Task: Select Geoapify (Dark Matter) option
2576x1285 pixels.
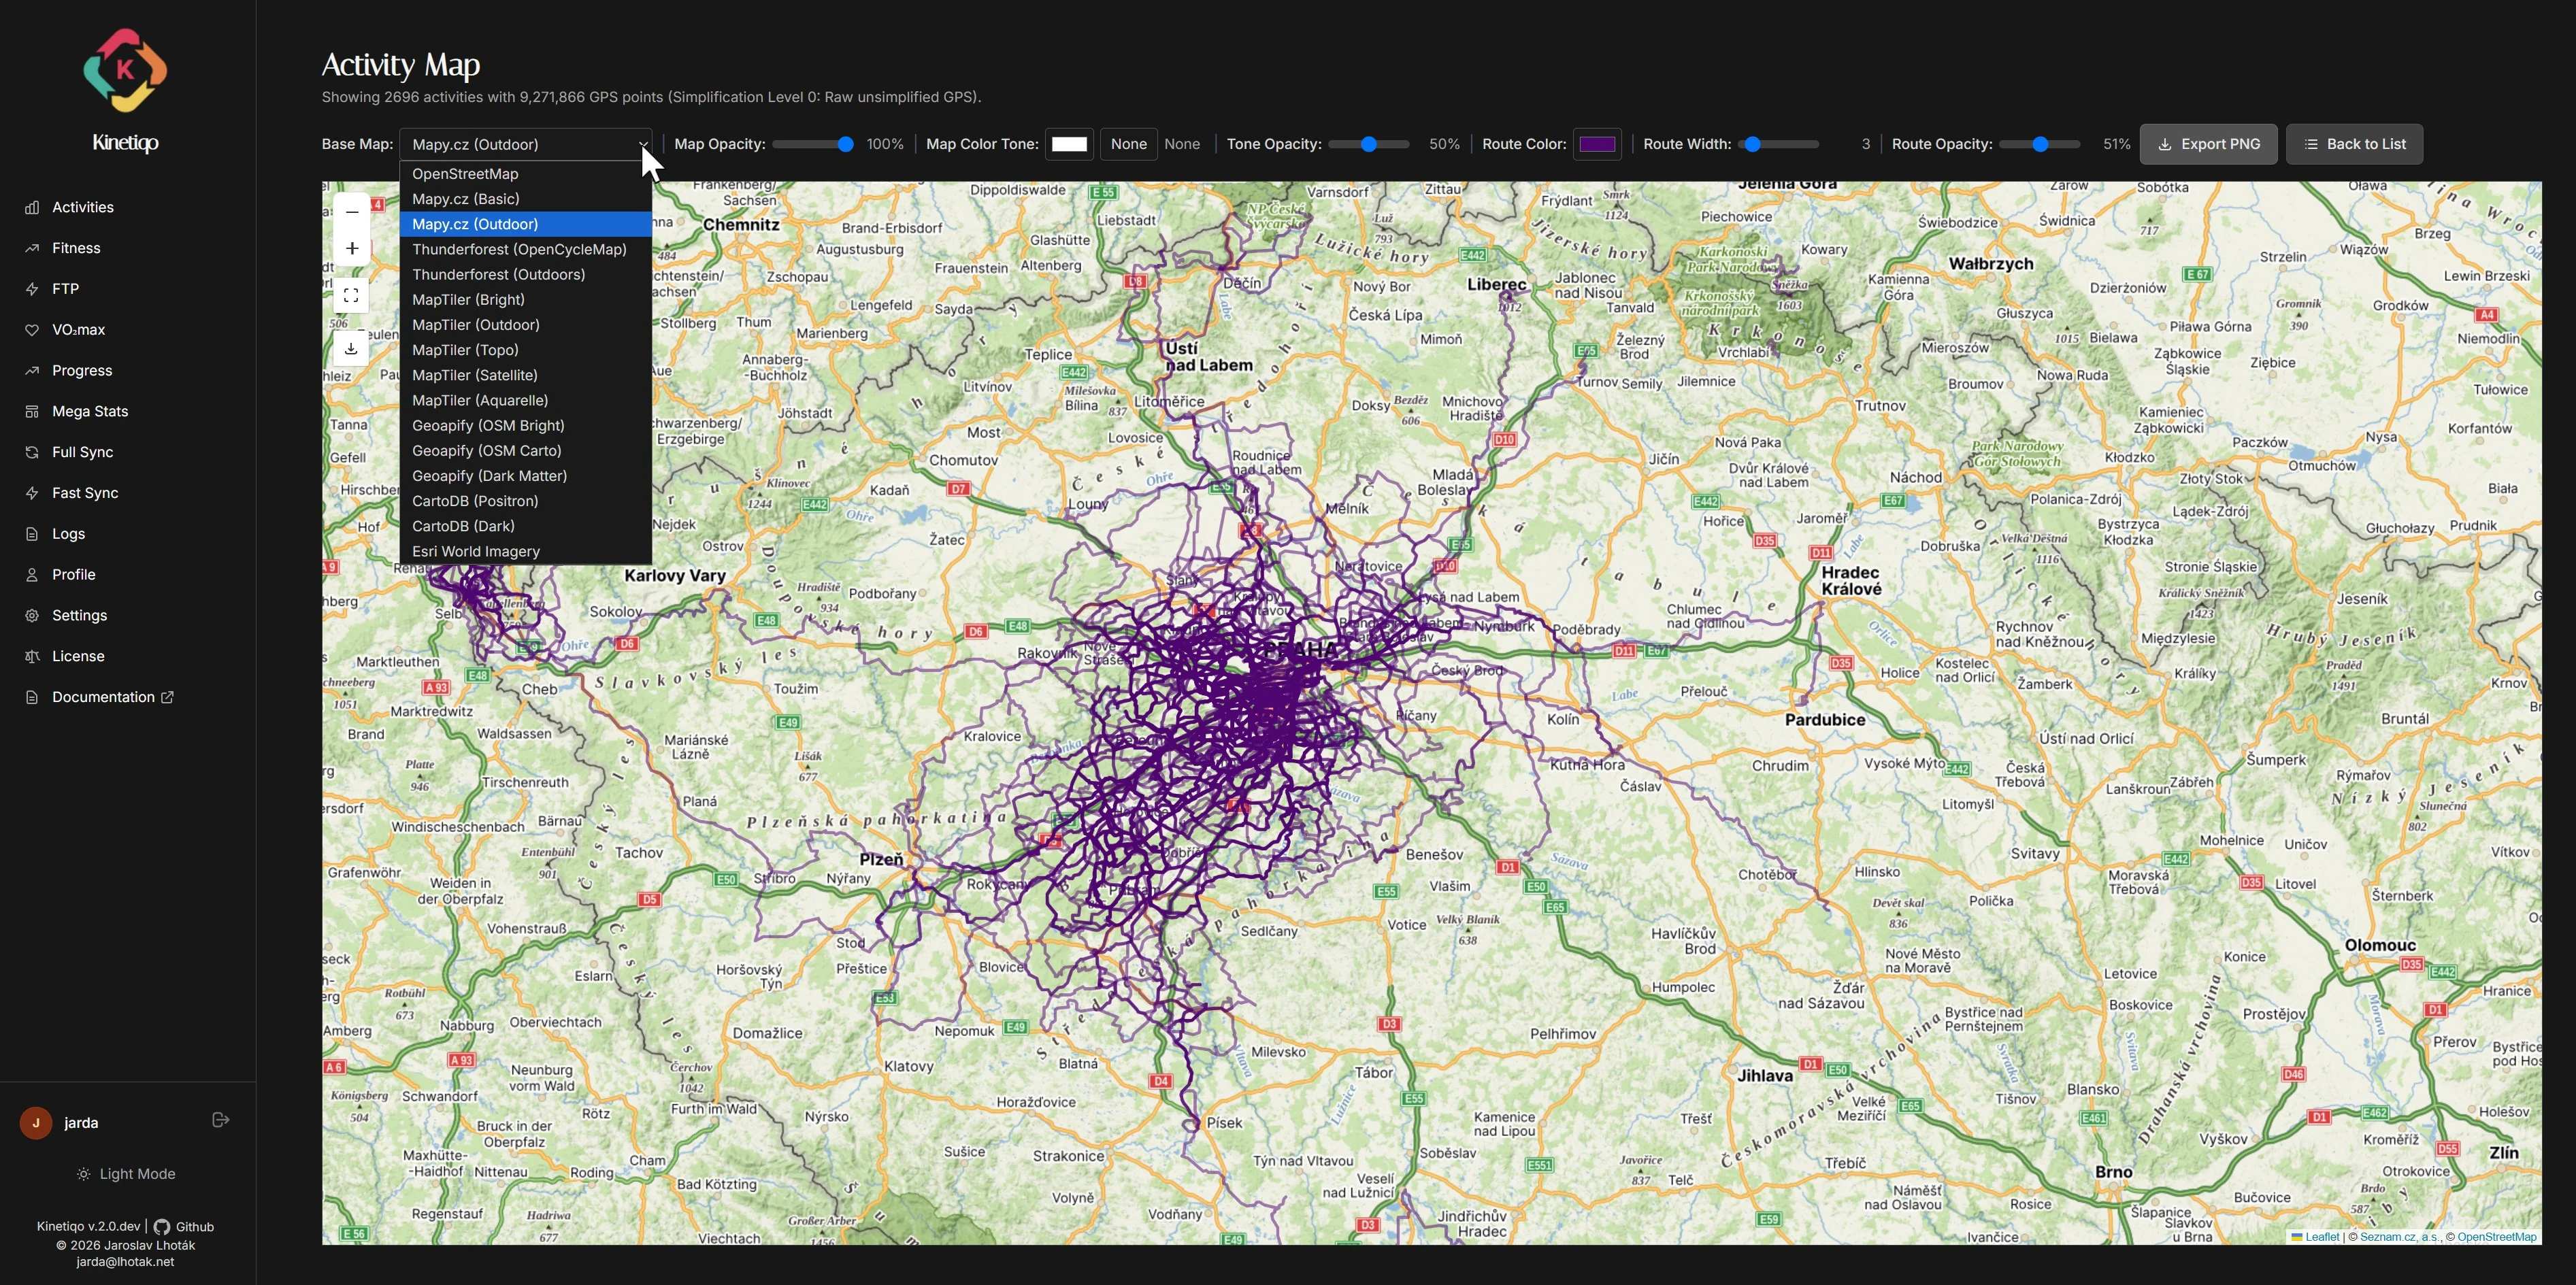Action: 525,476
